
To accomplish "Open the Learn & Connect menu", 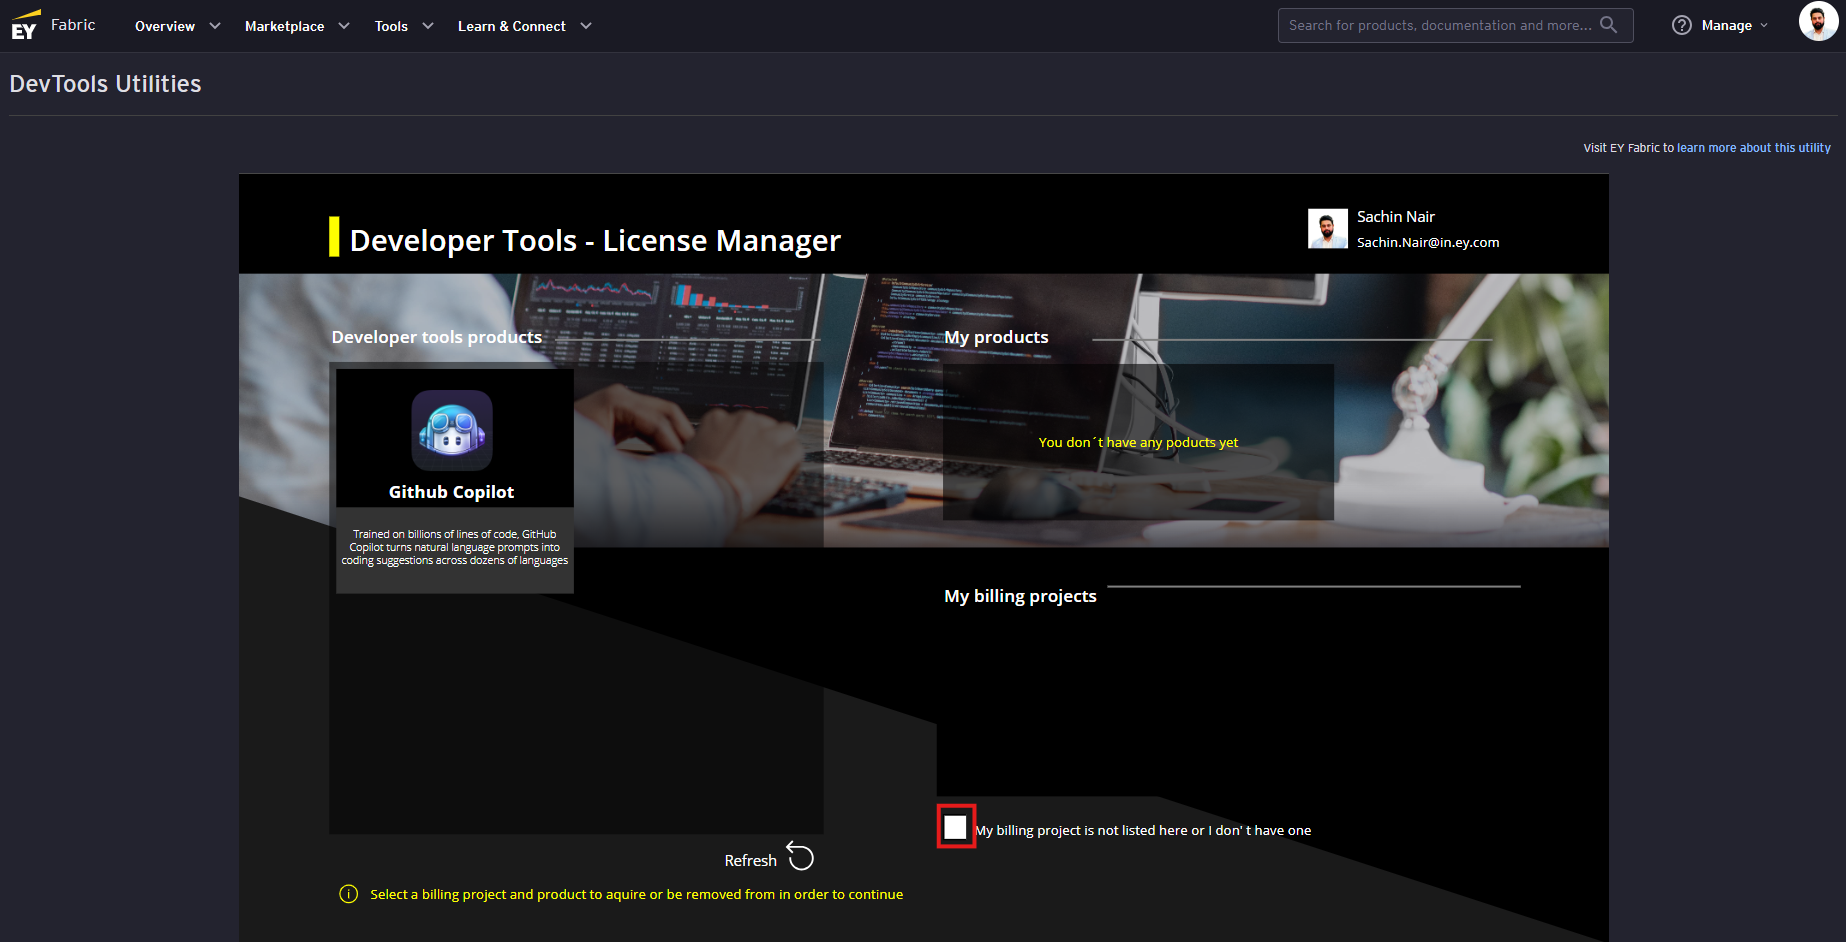I will pyautogui.click(x=524, y=26).
